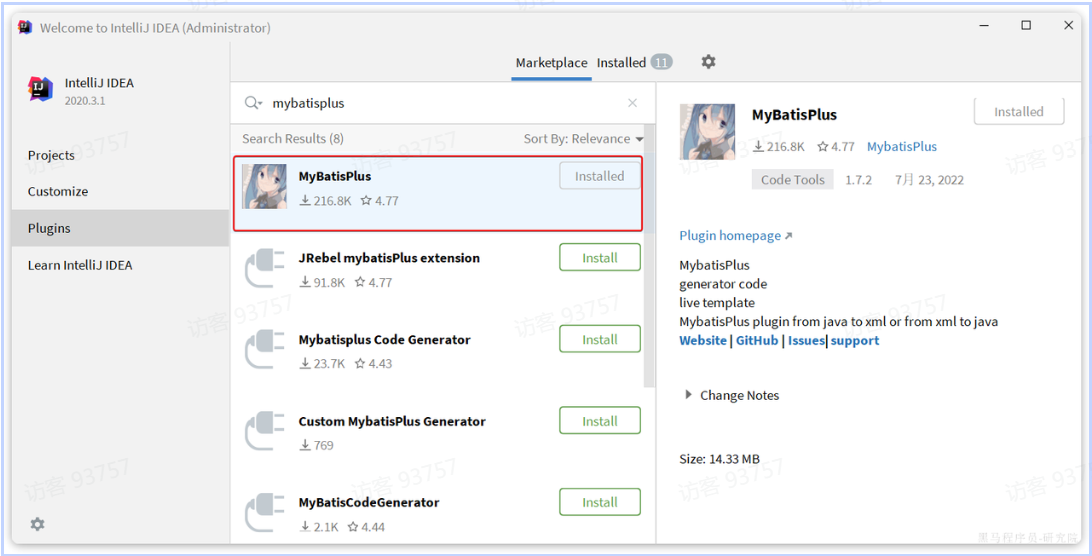Screen dimensions: 1092x556
Task: Click the Size: 14.33 MB text
Action: 719,459
